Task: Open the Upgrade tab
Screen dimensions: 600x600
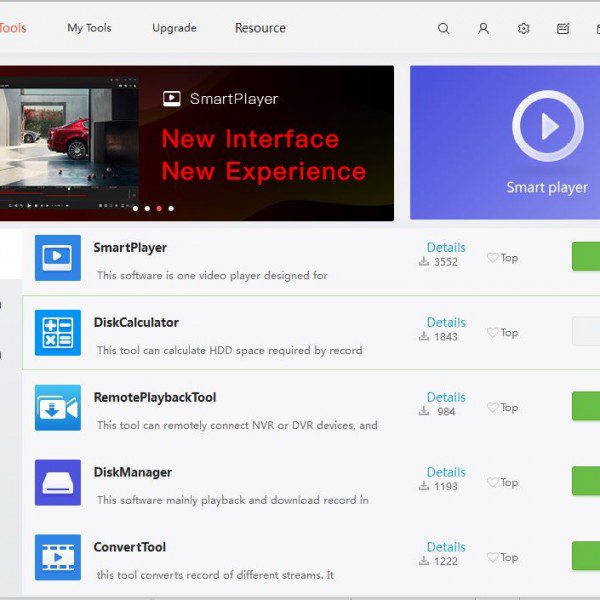Action: coord(174,28)
